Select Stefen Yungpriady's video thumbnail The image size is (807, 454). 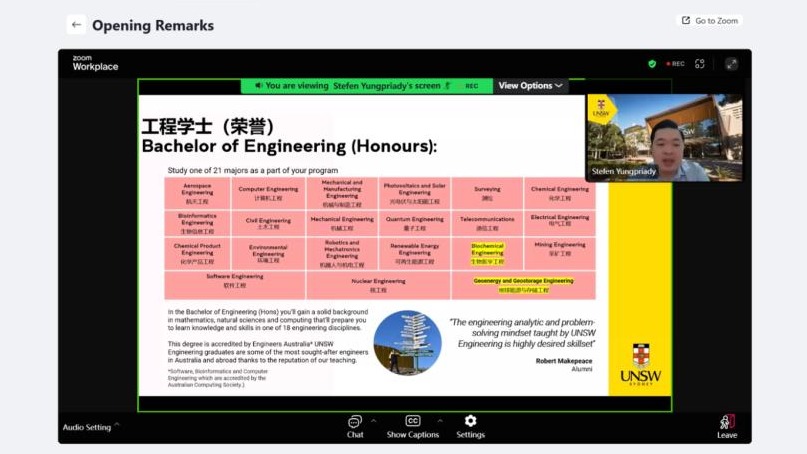pyautogui.click(x=664, y=137)
